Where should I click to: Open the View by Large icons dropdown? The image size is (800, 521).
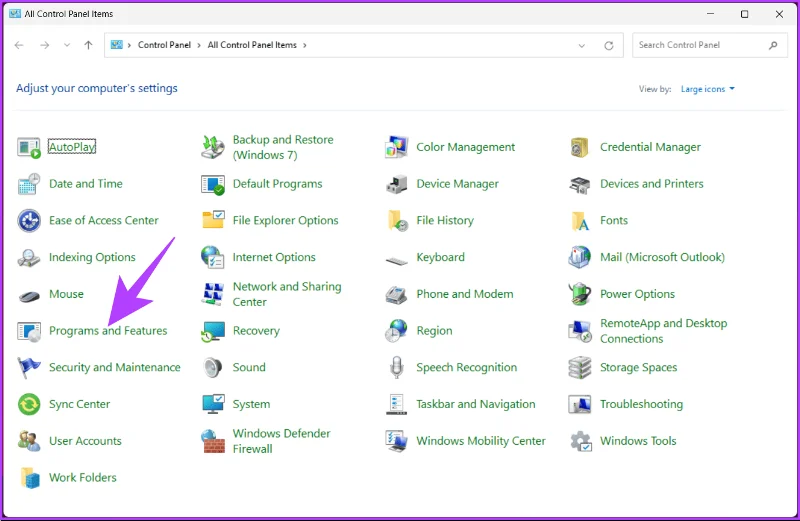coord(708,89)
